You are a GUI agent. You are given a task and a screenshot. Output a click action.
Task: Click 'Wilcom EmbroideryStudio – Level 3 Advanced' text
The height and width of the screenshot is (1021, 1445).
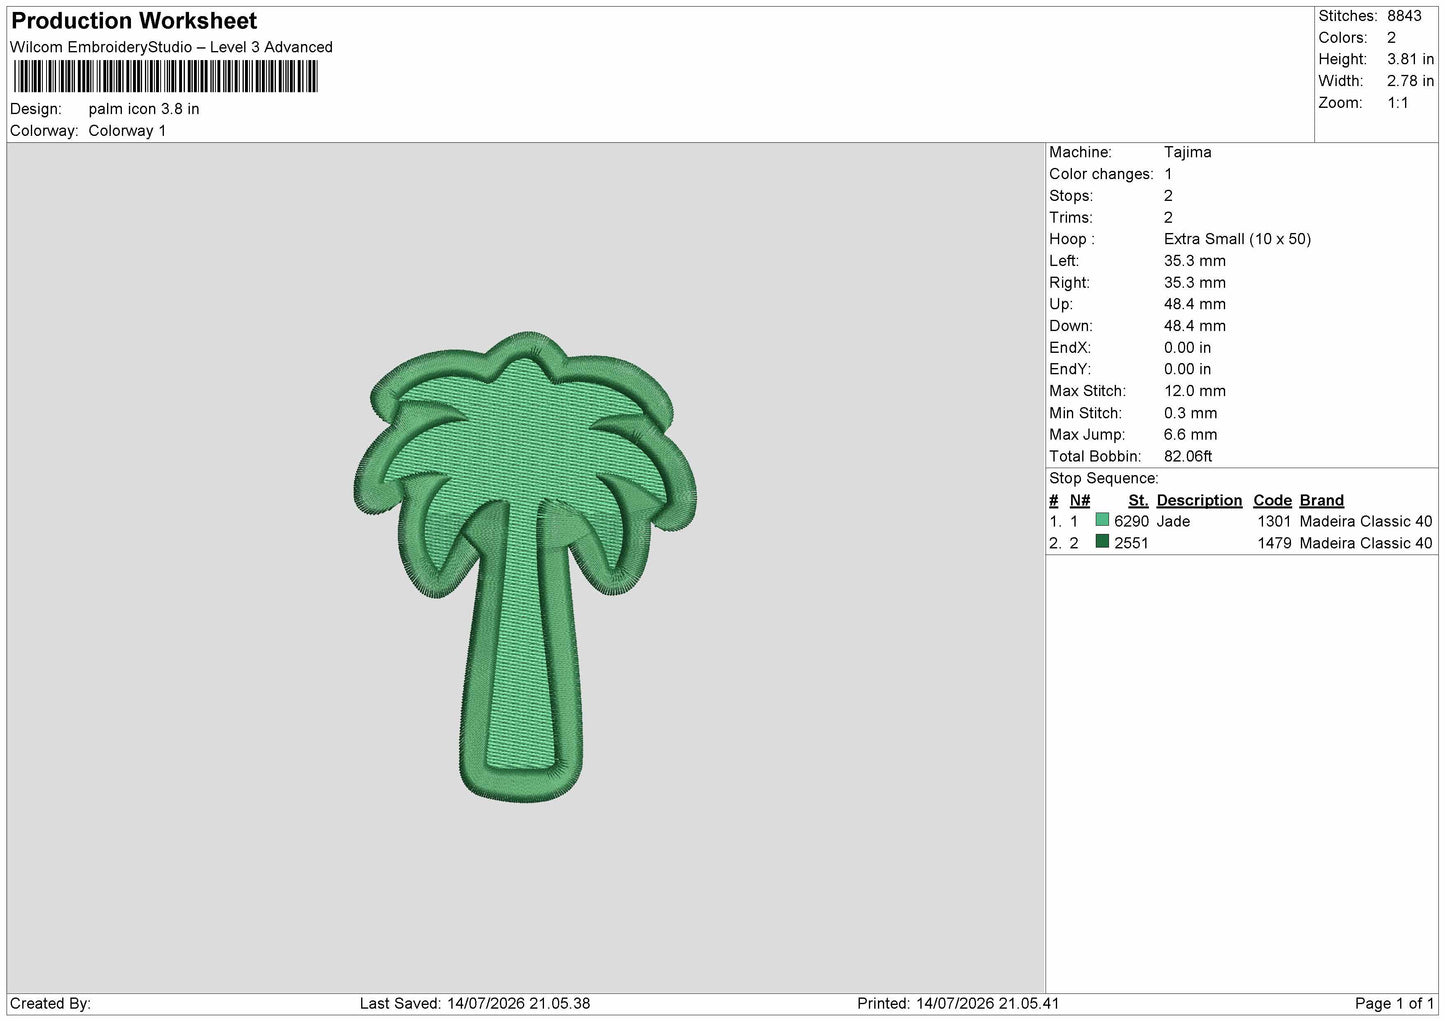coord(171,47)
